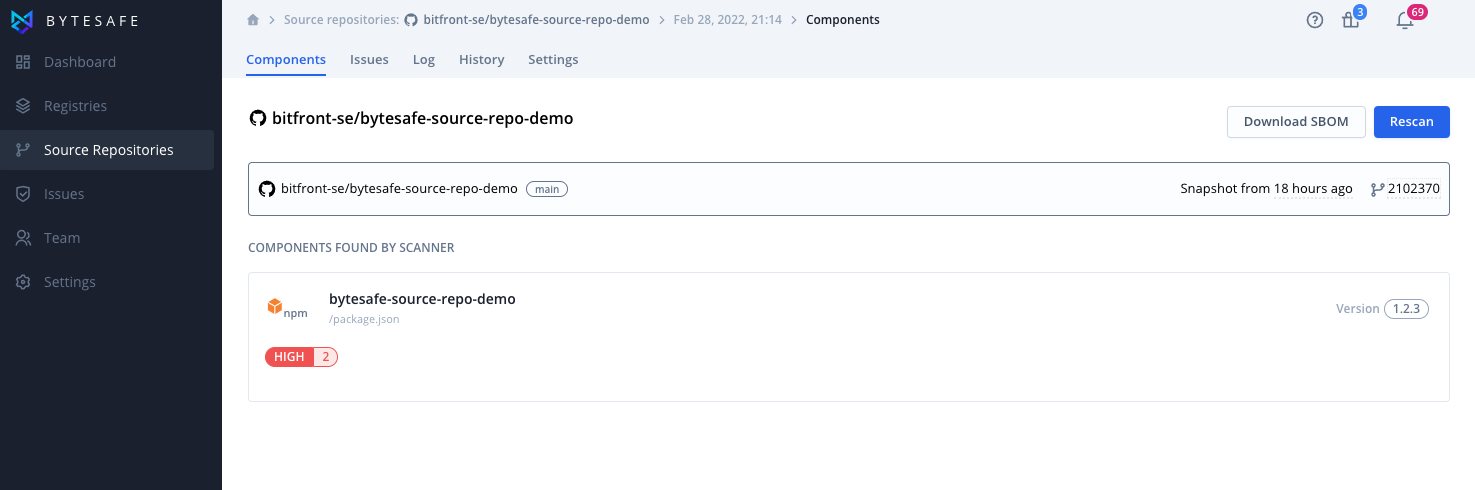The width and height of the screenshot is (1475, 490).
Task: Open the help question mark icon
Action: [x=1315, y=20]
